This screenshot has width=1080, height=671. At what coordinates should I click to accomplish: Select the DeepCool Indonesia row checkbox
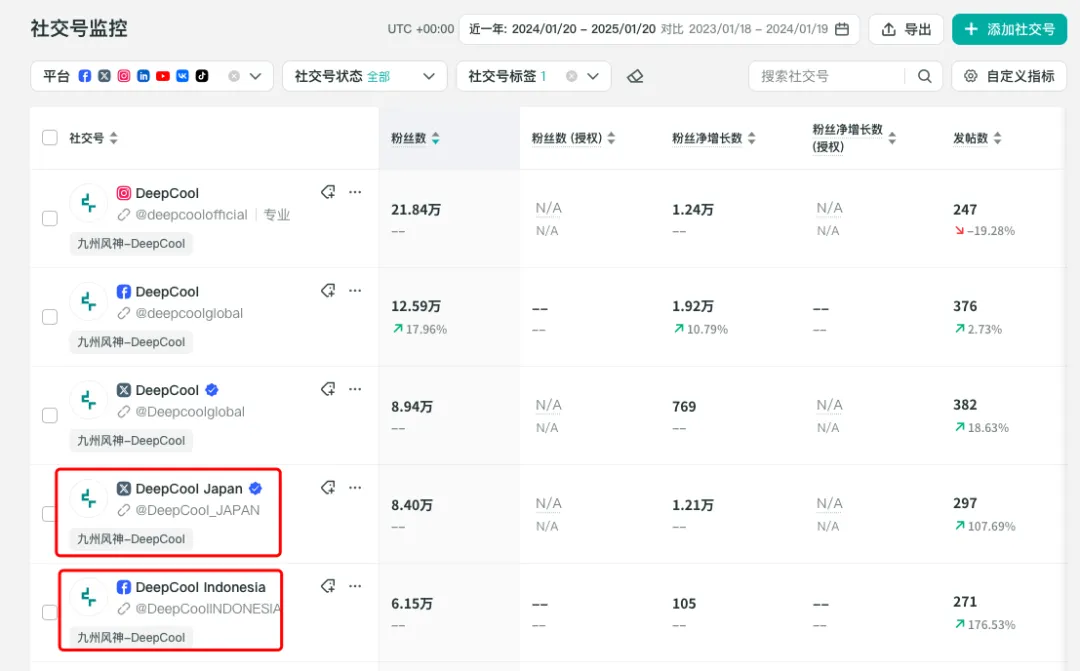[x=50, y=612]
